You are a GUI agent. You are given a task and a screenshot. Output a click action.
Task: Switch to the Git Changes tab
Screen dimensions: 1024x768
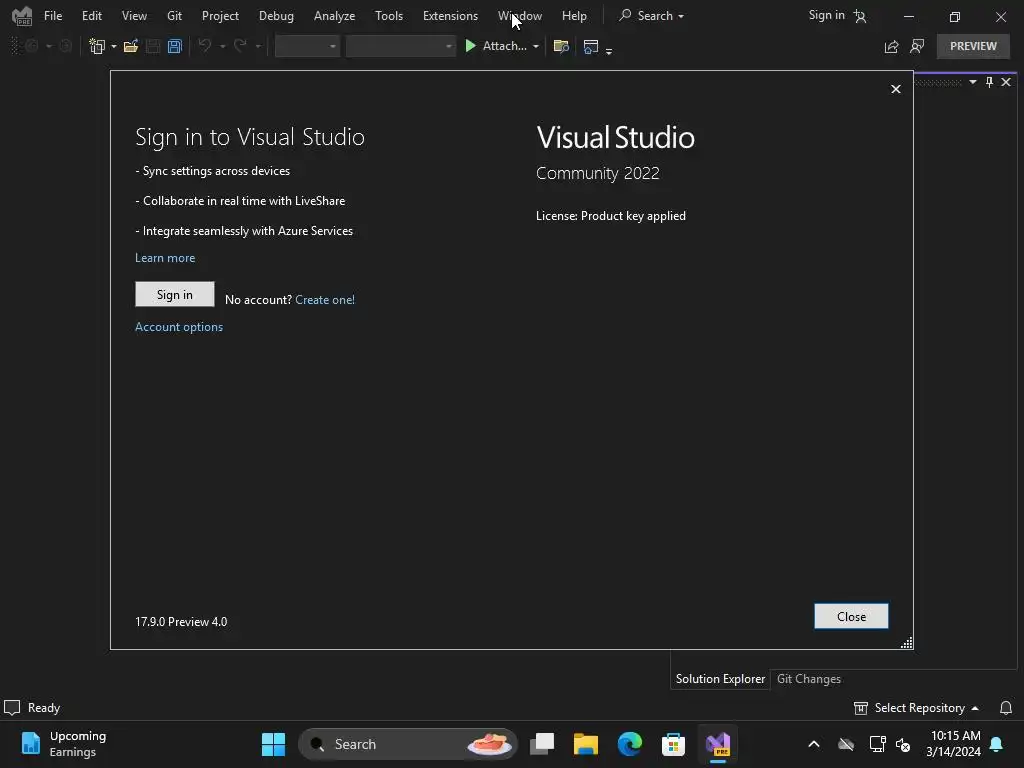click(808, 679)
